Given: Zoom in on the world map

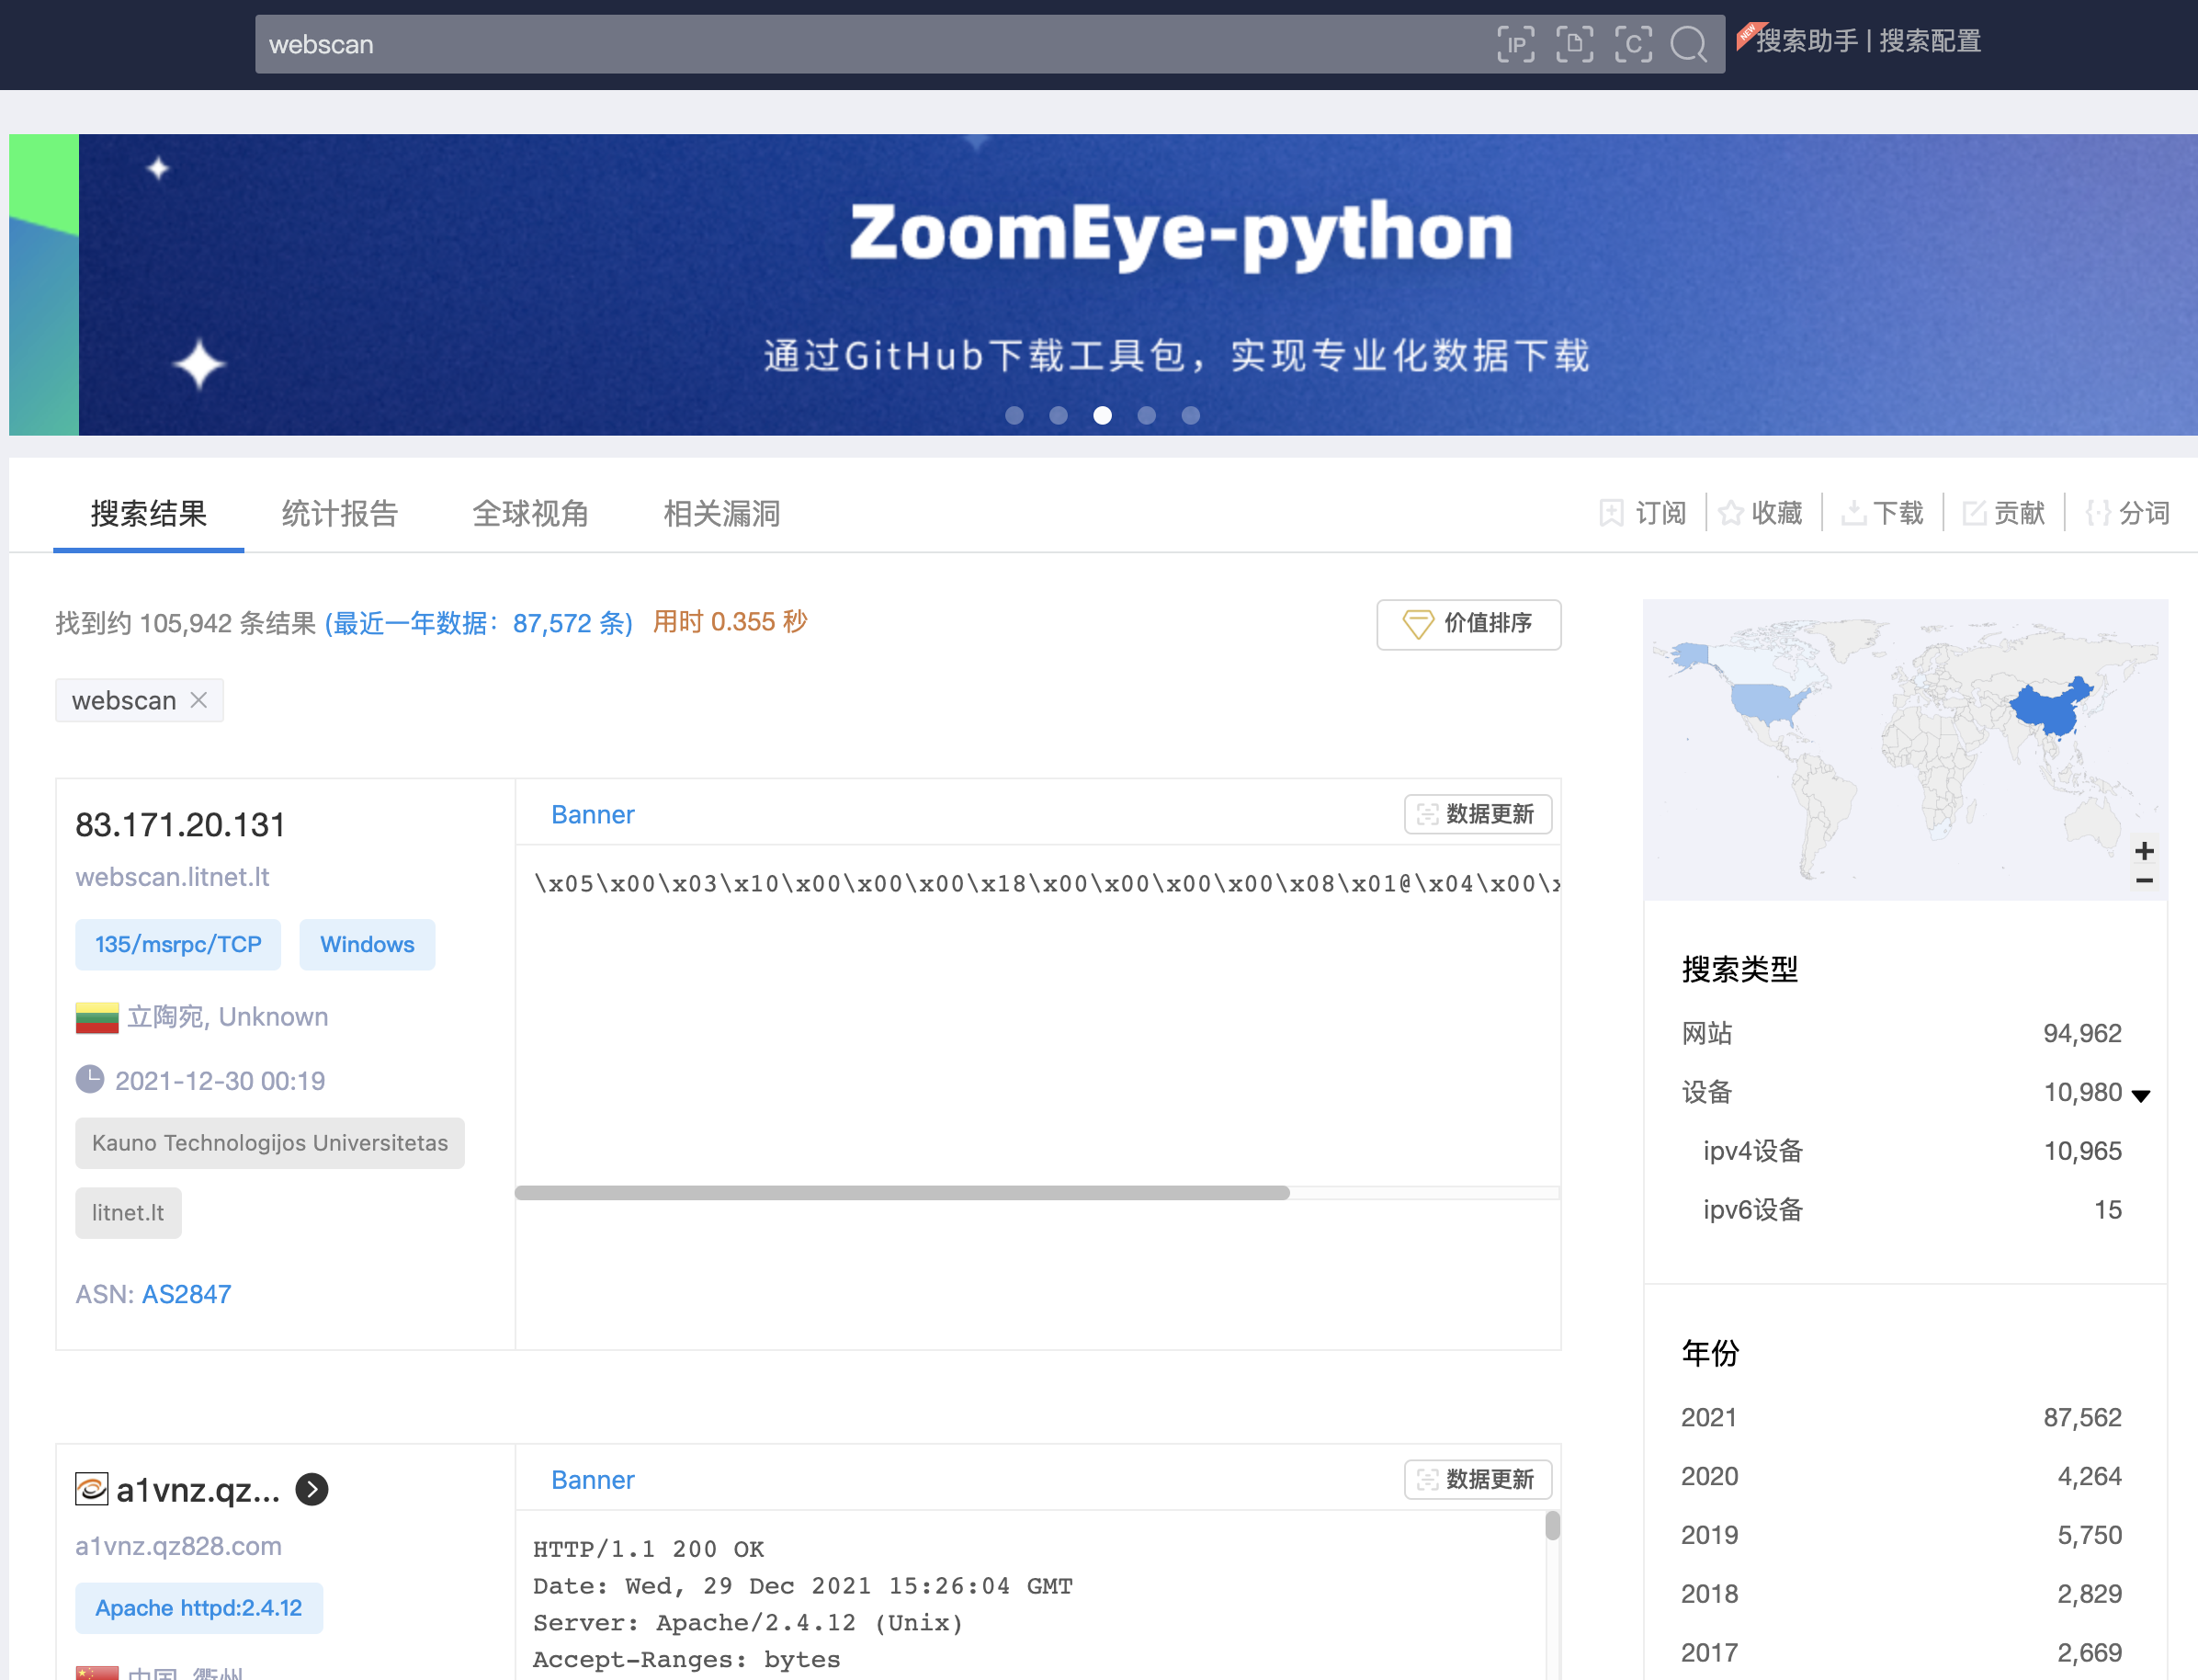Looking at the screenshot, I should (2144, 851).
